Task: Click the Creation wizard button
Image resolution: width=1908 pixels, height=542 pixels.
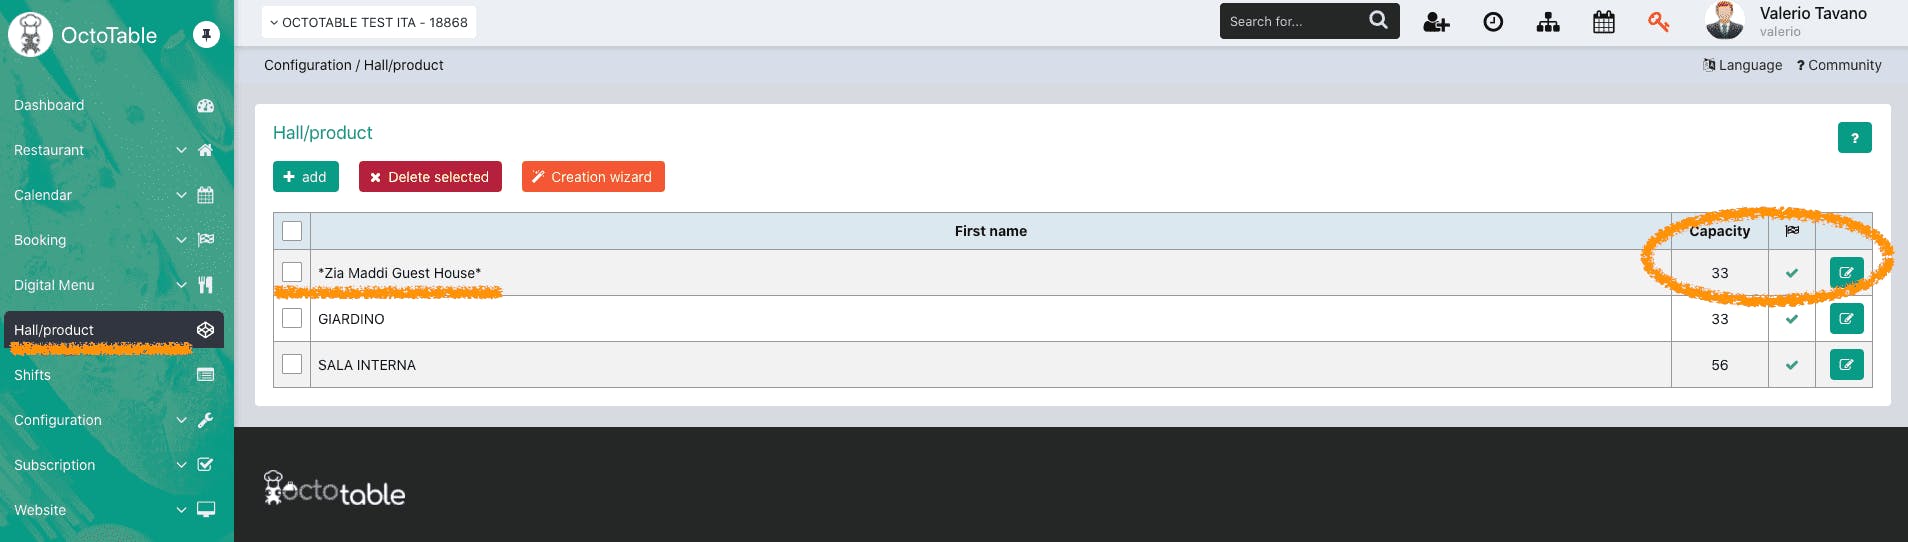Action: point(593,177)
